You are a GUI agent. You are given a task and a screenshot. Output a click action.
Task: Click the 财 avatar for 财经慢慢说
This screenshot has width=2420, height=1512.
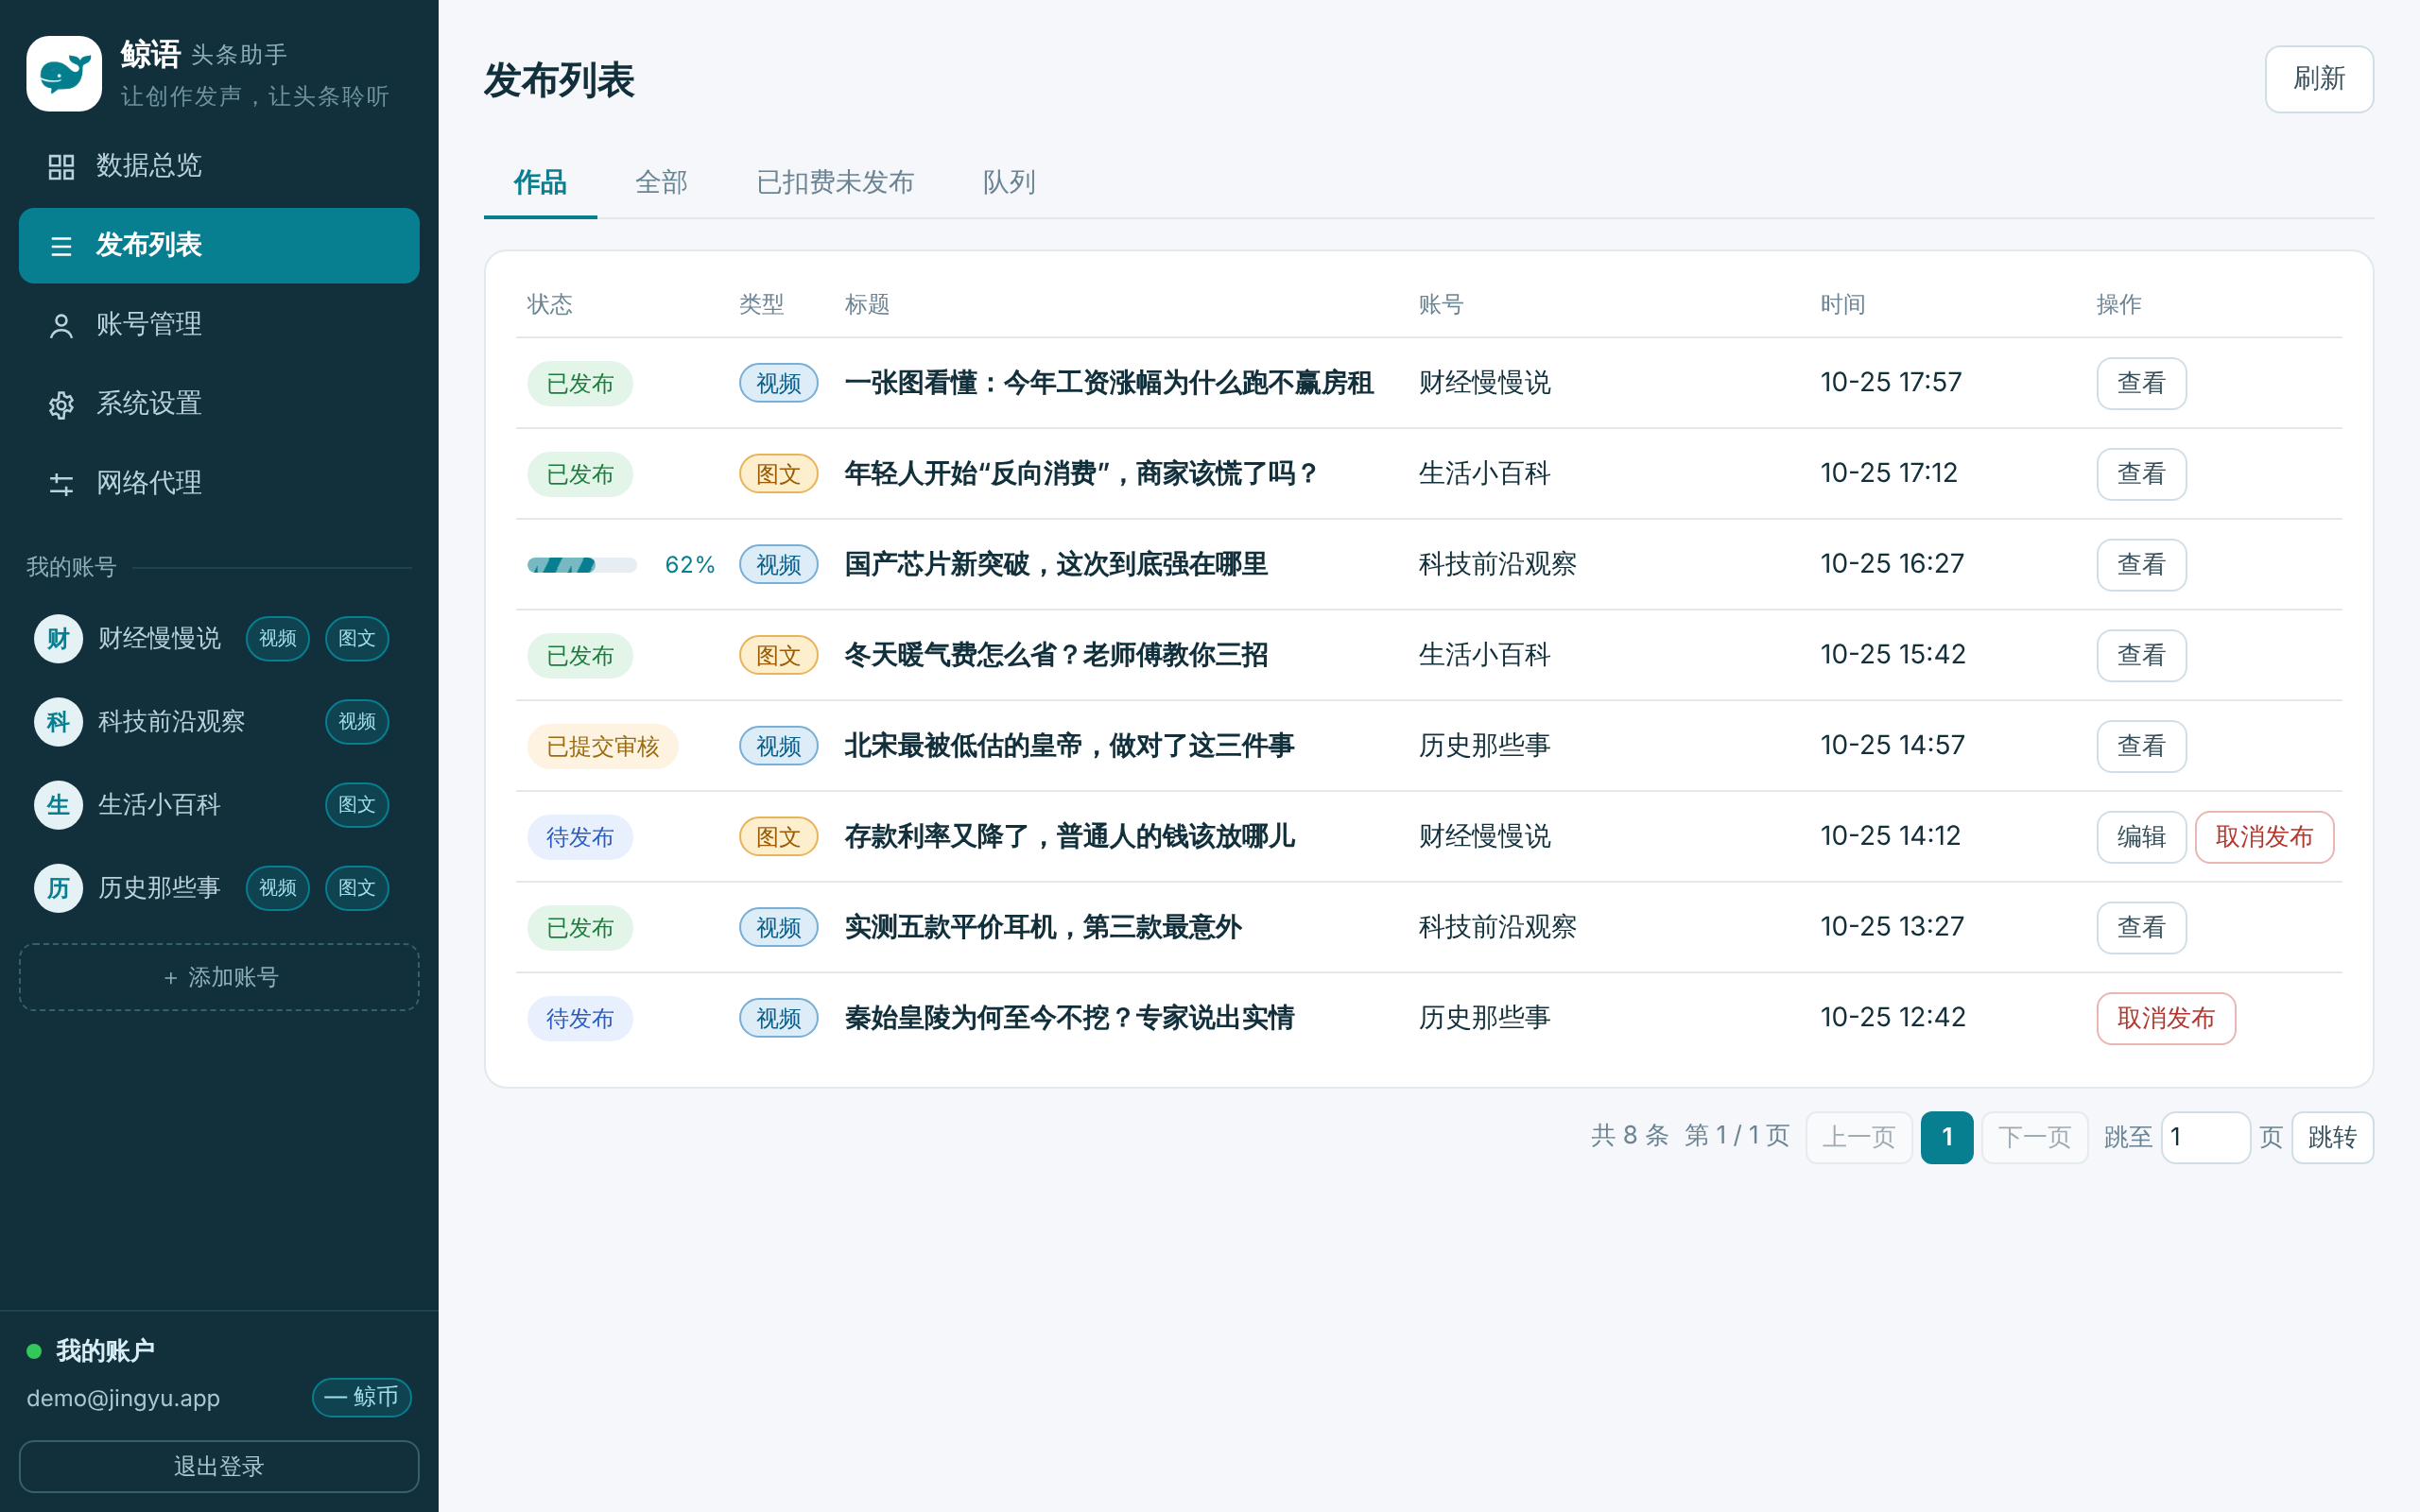(58, 638)
